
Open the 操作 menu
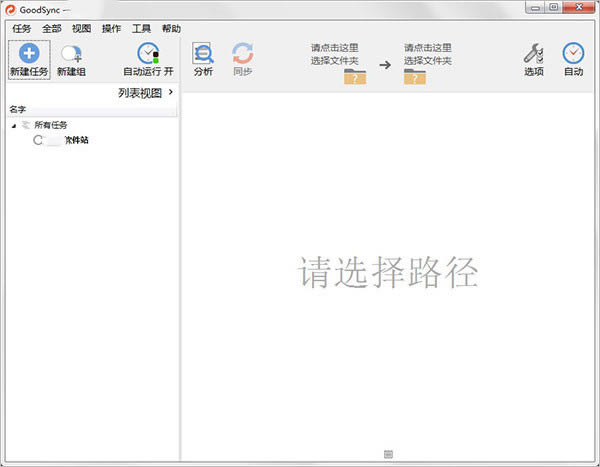111,29
